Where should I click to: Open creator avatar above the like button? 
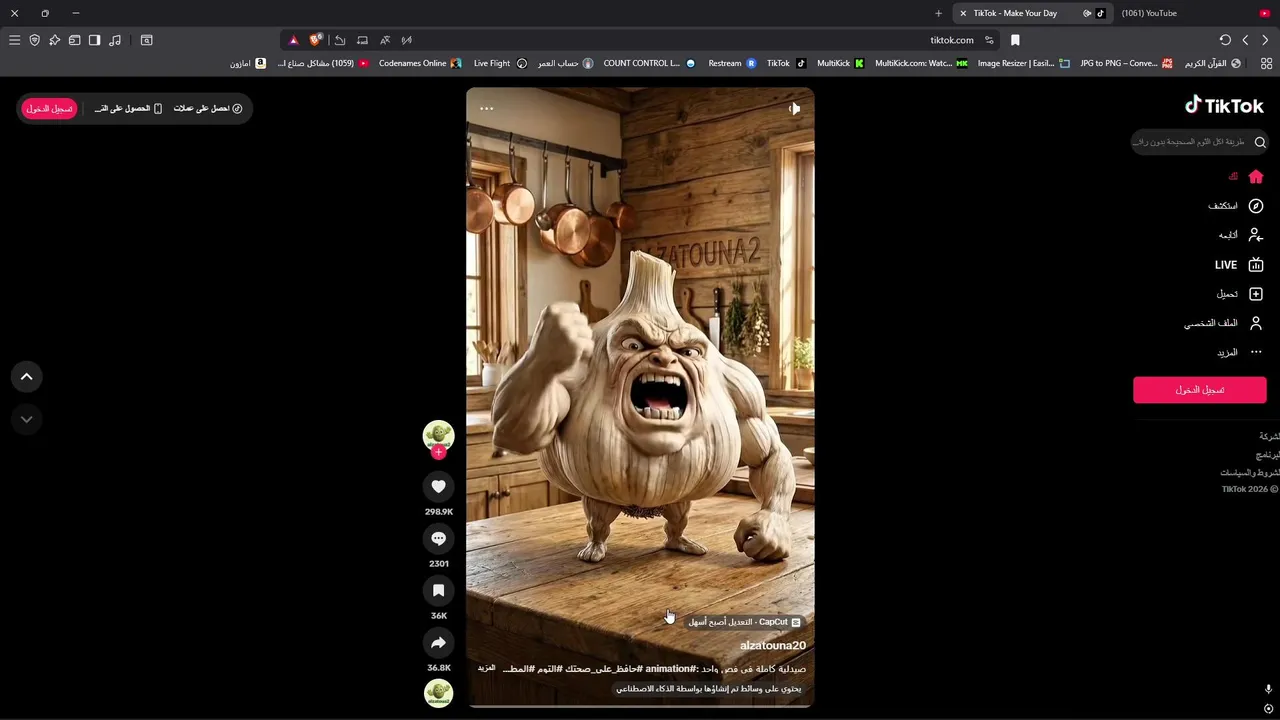tap(438, 436)
